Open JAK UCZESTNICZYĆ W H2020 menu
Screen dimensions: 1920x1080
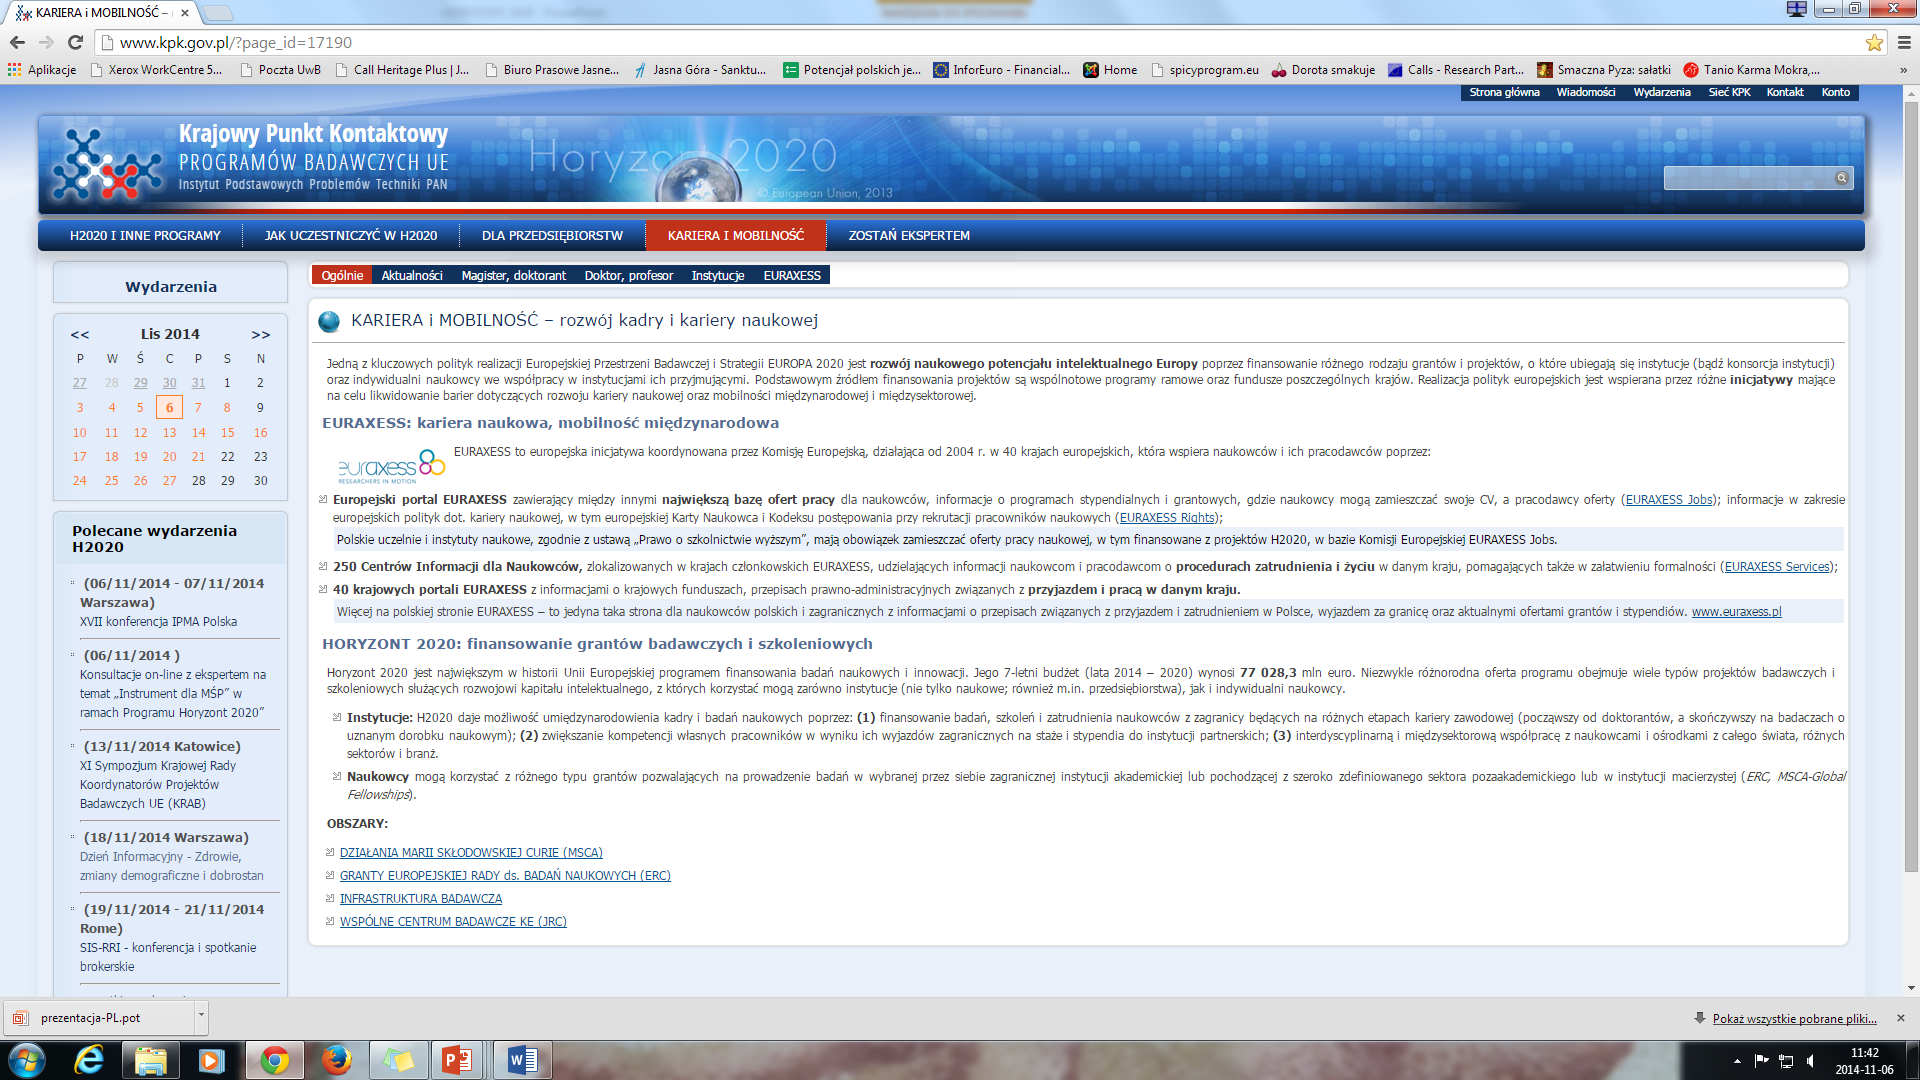tap(351, 236)
